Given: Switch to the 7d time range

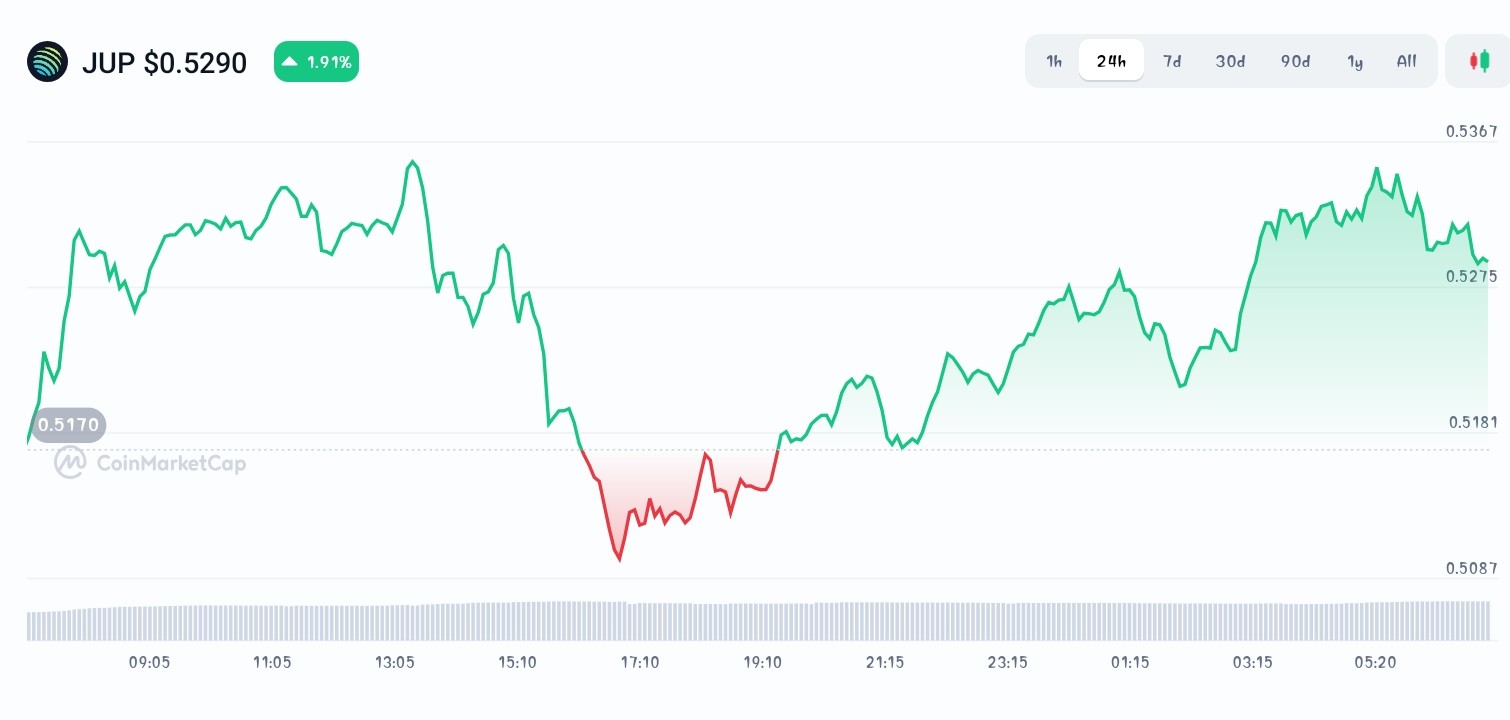Looking at the screenshot, I should [1171, 61].
